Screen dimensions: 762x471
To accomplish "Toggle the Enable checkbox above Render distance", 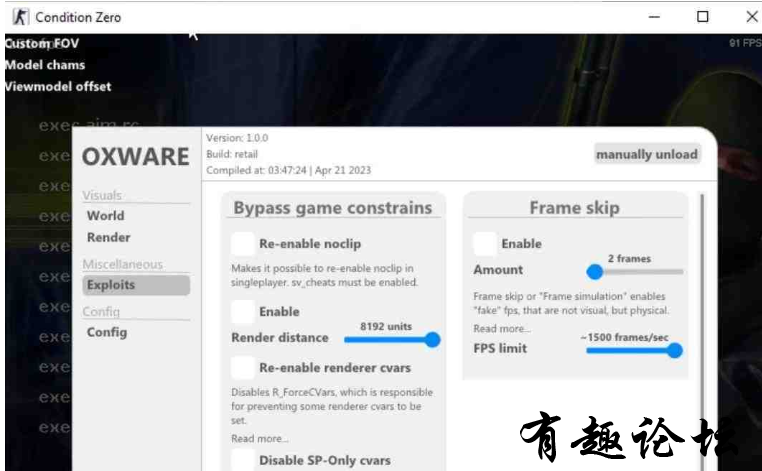I will (x=242, y=312).
